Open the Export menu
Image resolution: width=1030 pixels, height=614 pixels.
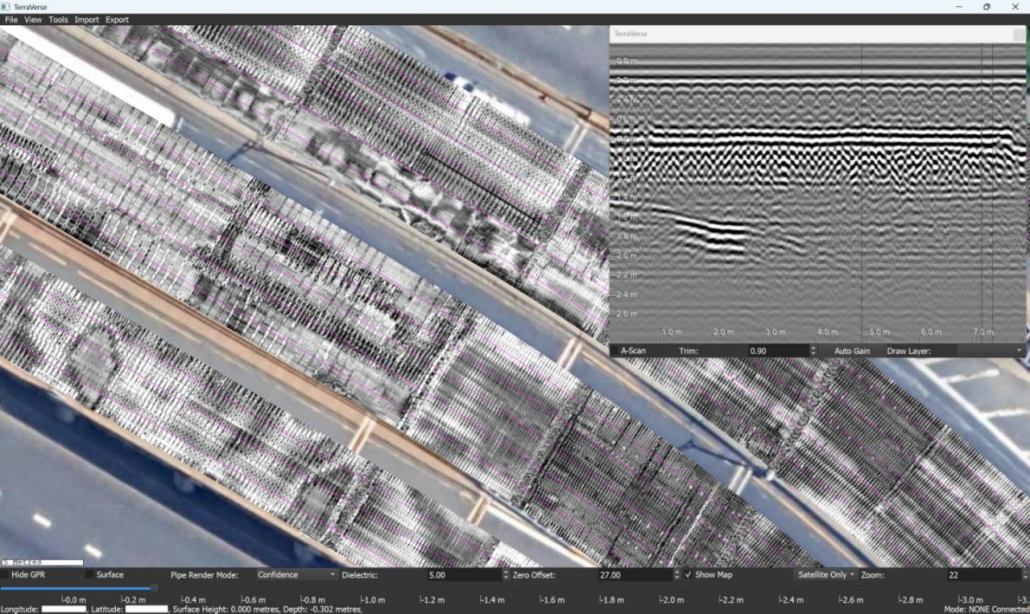[x=117, y=20]
